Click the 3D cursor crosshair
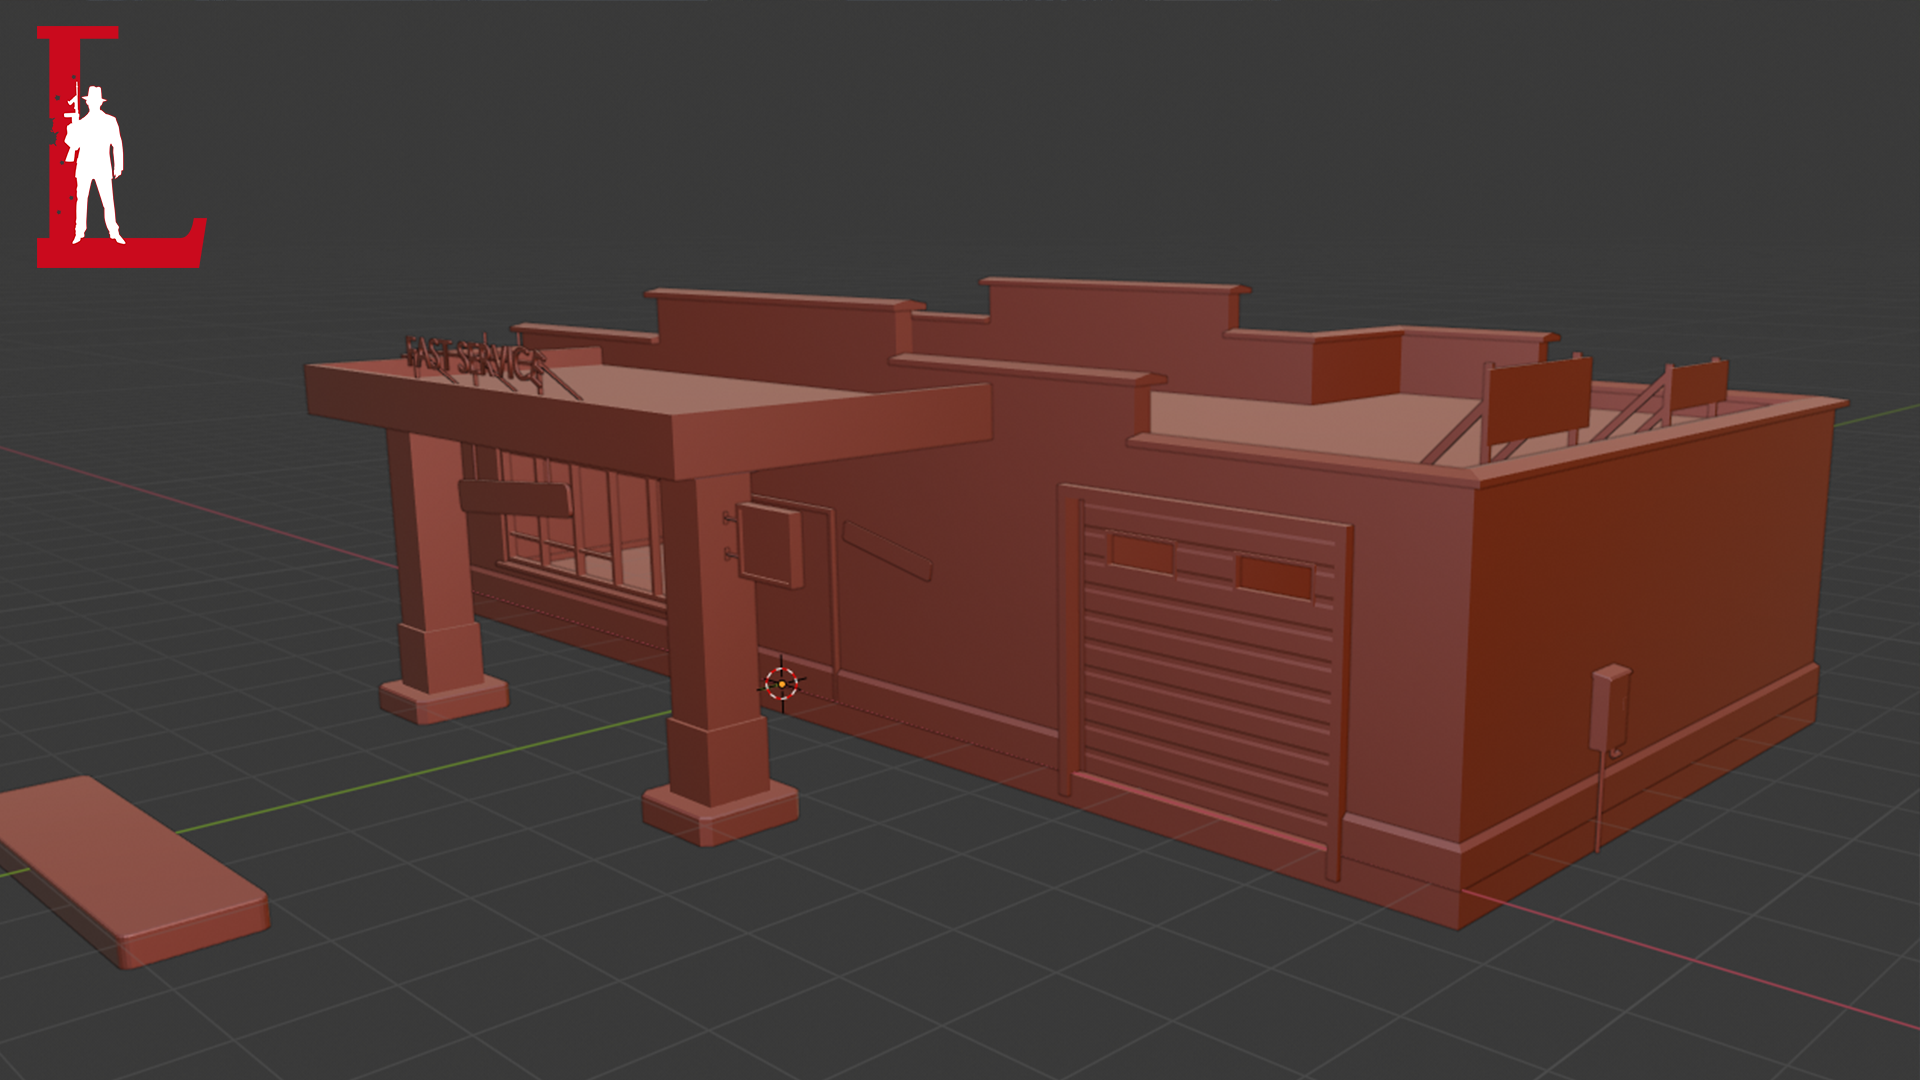Image resolution: width=1920 pixels, height=1080 pixels. click(781, 684)
